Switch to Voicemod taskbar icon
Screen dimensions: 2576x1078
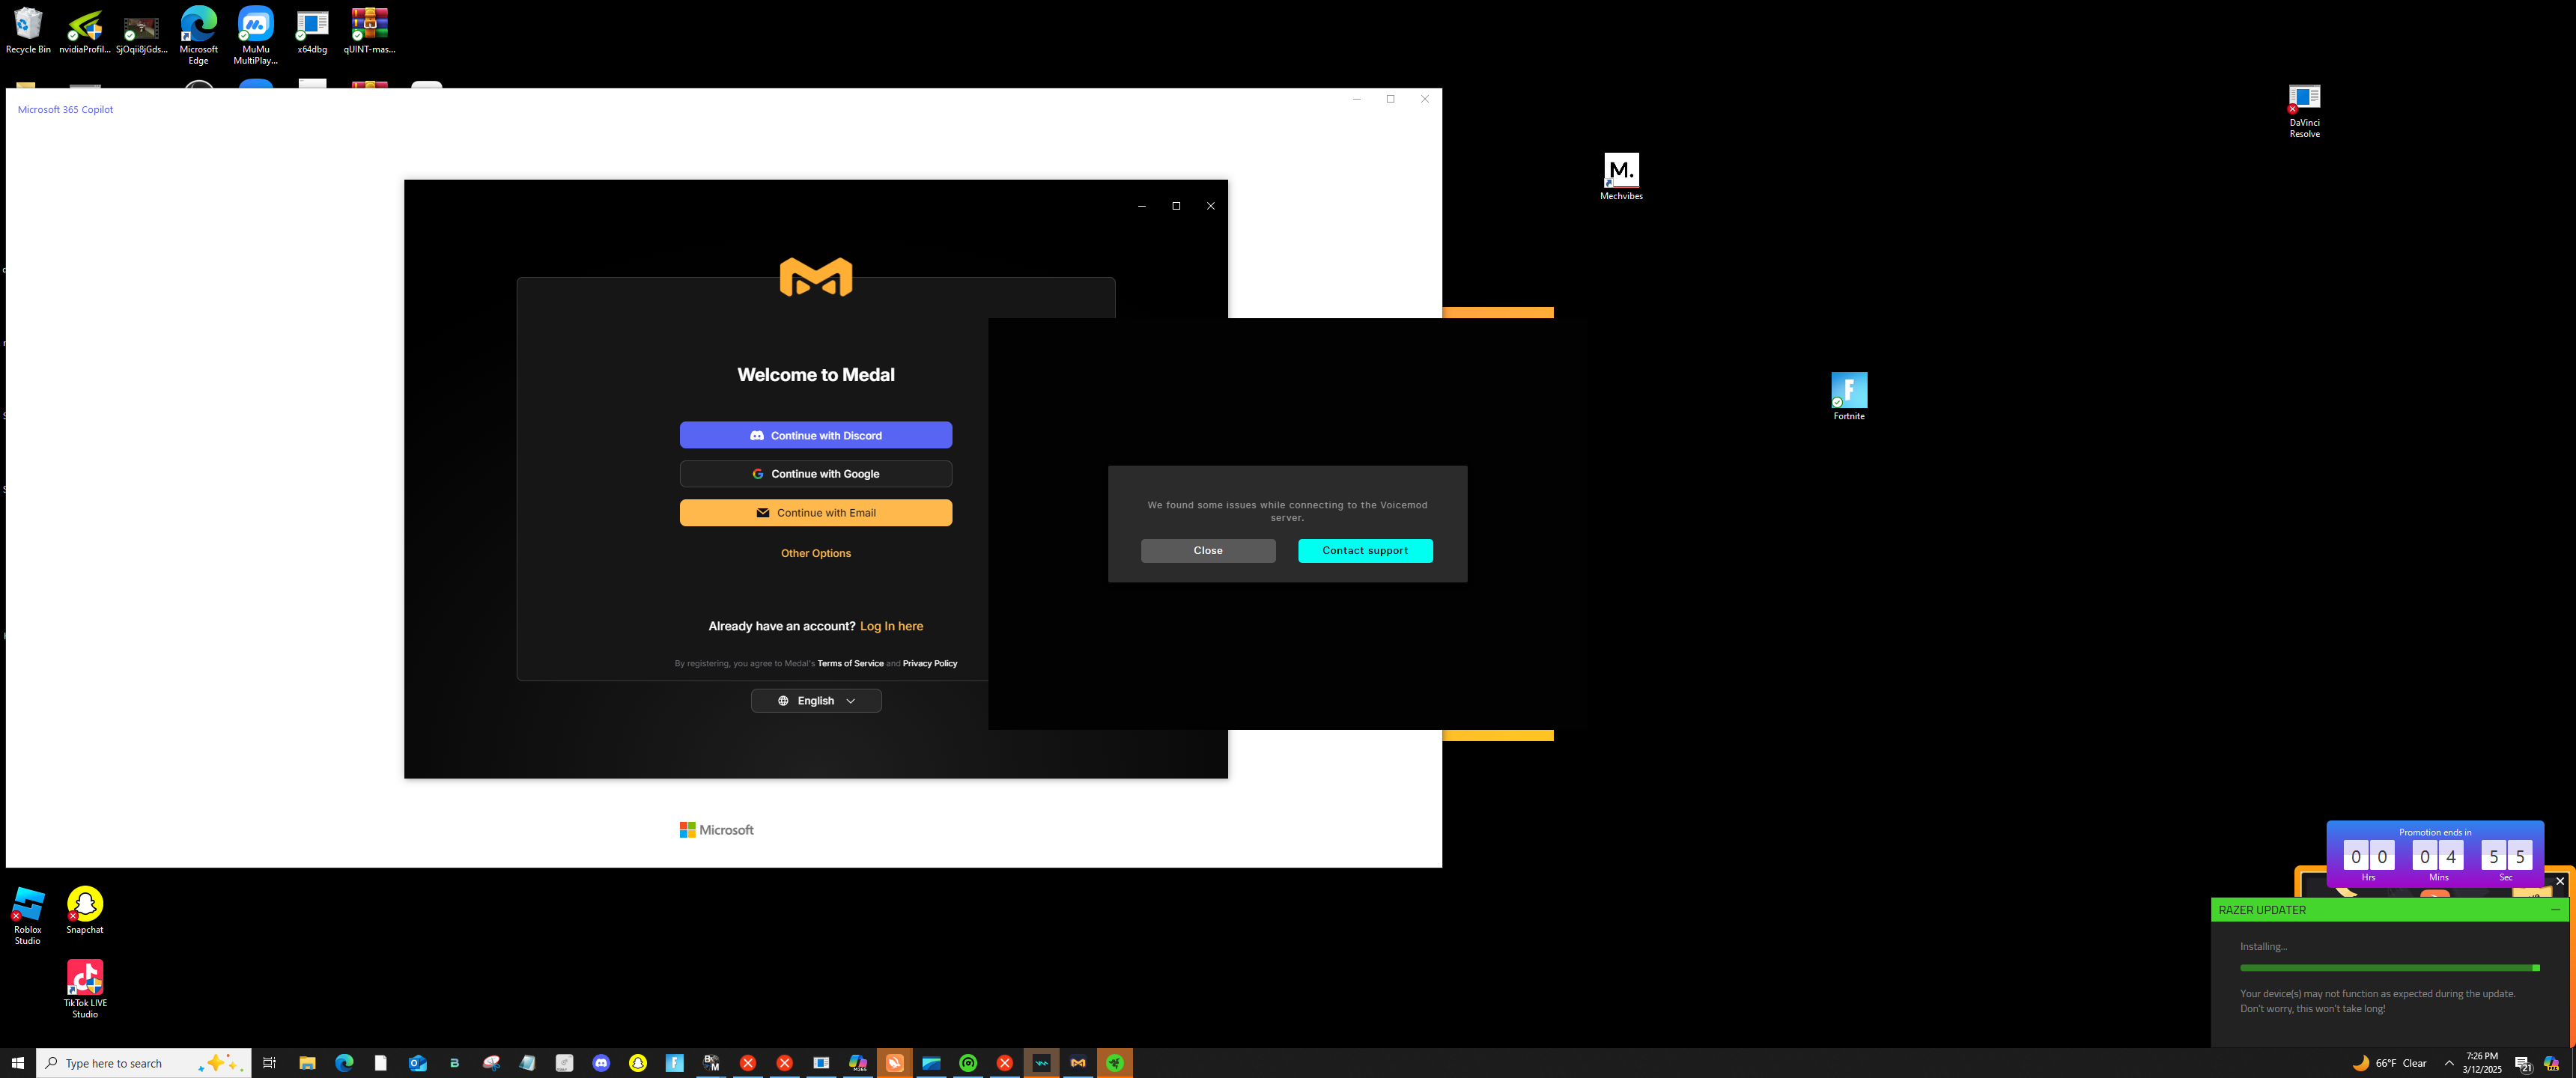tap(1041, 1063)
